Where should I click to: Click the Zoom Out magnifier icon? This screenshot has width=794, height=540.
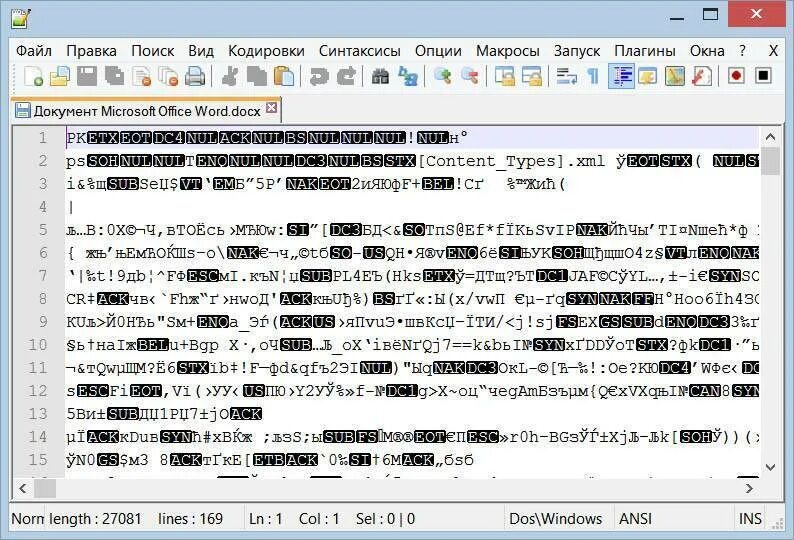470,76
